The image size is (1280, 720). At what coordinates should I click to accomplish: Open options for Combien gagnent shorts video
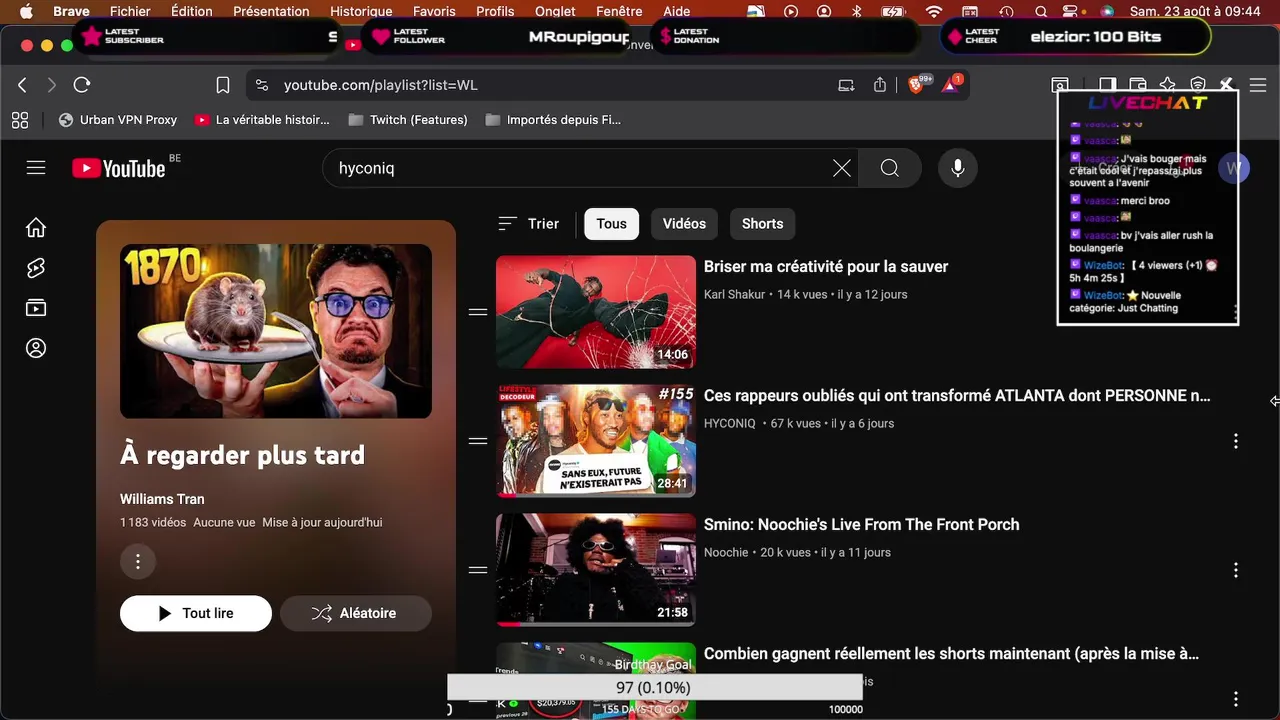(x=1236, y=699)
